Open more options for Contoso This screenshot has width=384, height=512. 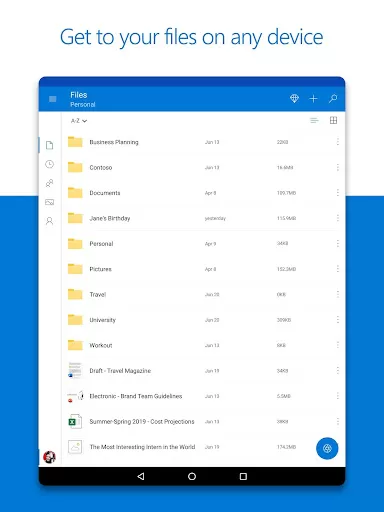point(338,167)
